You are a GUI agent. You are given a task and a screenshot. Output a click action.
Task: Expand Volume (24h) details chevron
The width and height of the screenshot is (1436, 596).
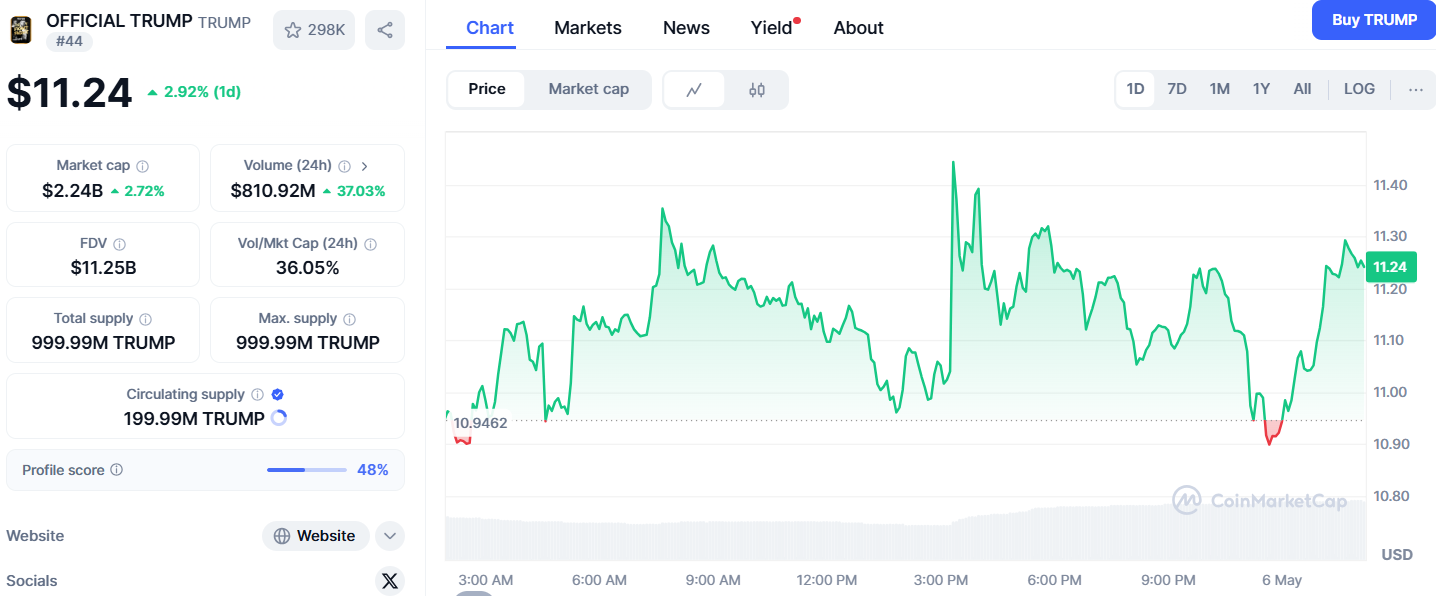pyautogui.click(x=364, y=166)
